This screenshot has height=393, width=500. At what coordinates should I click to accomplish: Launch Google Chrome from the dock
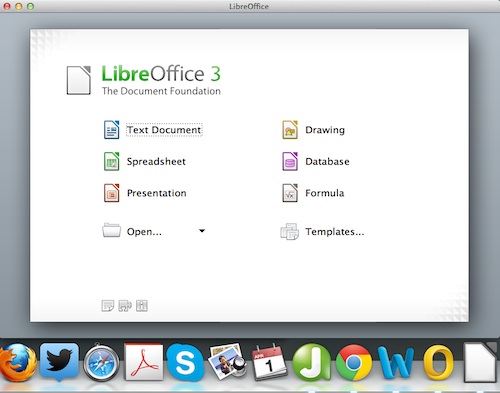click(x=354, y=363)
